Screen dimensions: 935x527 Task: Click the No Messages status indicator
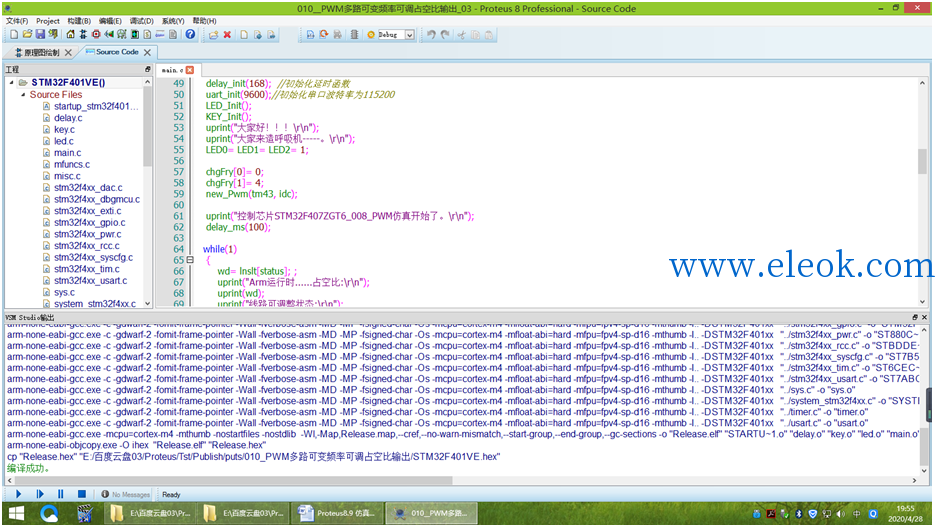(x=125, y=494)
